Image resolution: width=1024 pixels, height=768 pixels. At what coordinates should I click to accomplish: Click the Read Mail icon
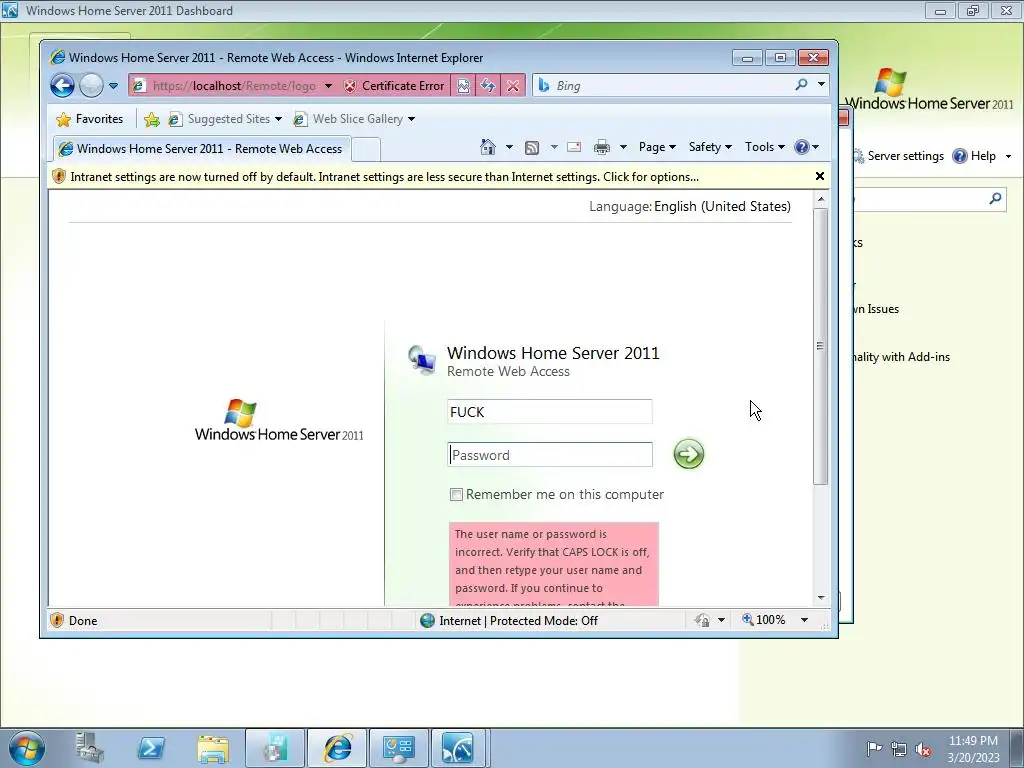click(573, 147)
